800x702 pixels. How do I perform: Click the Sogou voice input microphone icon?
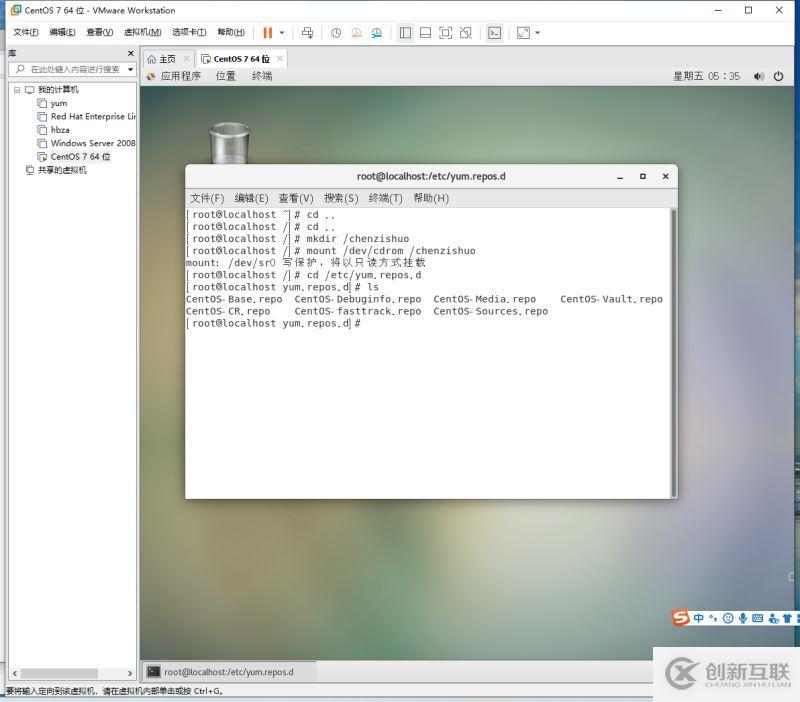[743, 618]
